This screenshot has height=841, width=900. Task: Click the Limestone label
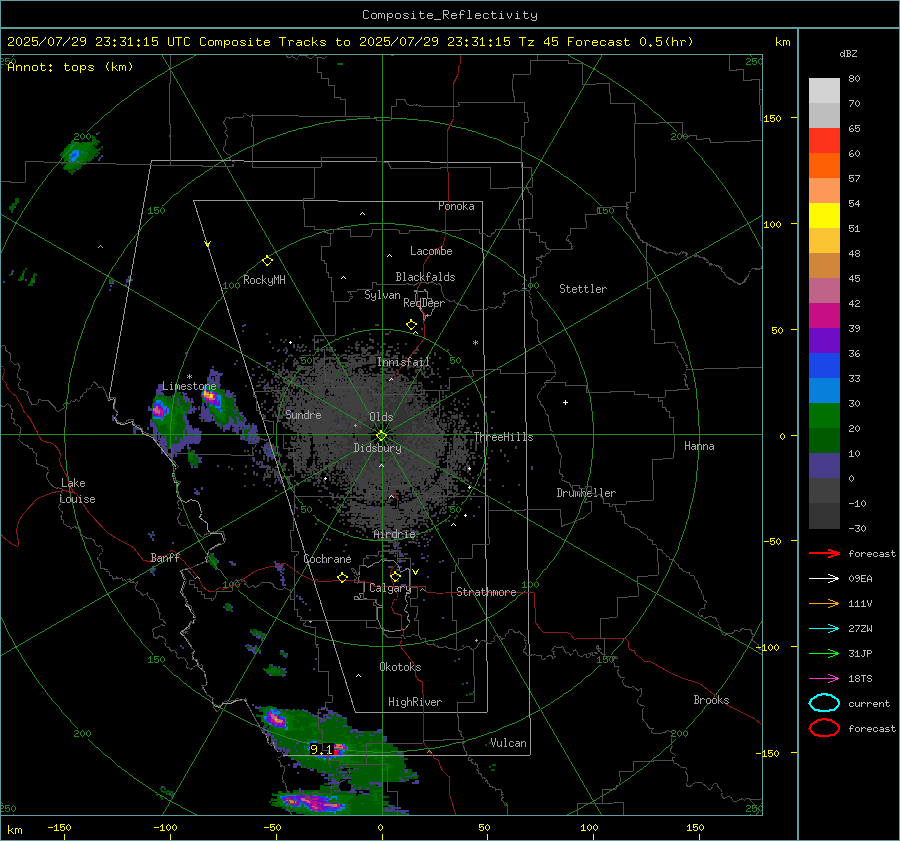[189, 386]
